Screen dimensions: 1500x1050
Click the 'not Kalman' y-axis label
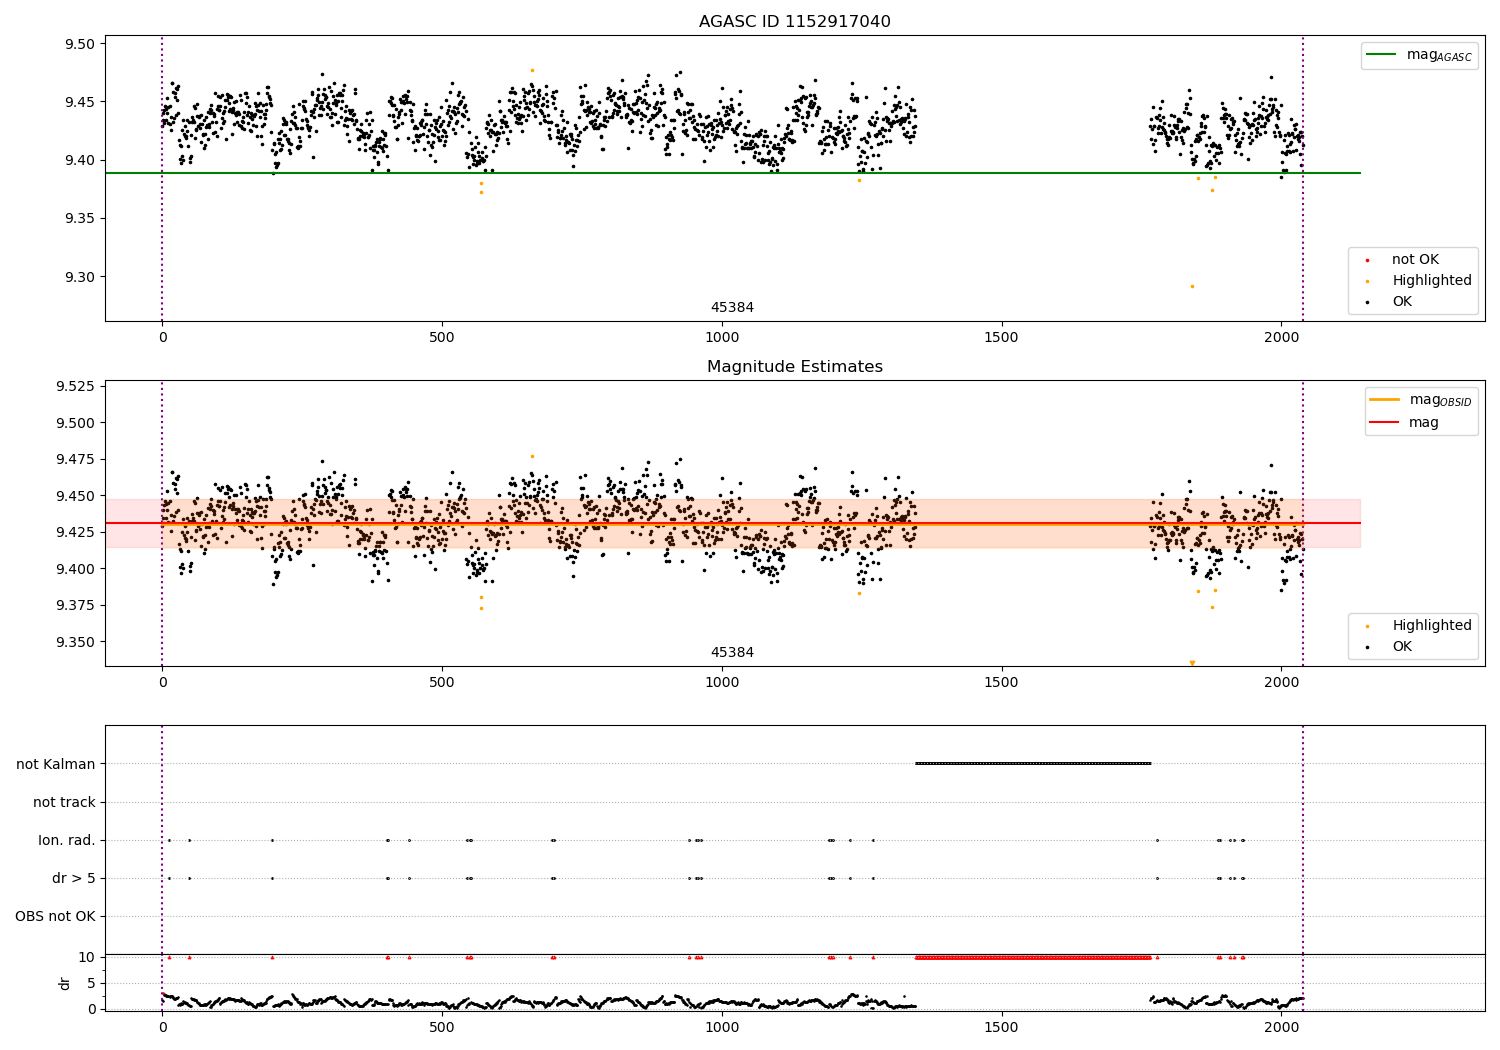tap(56, 765)
